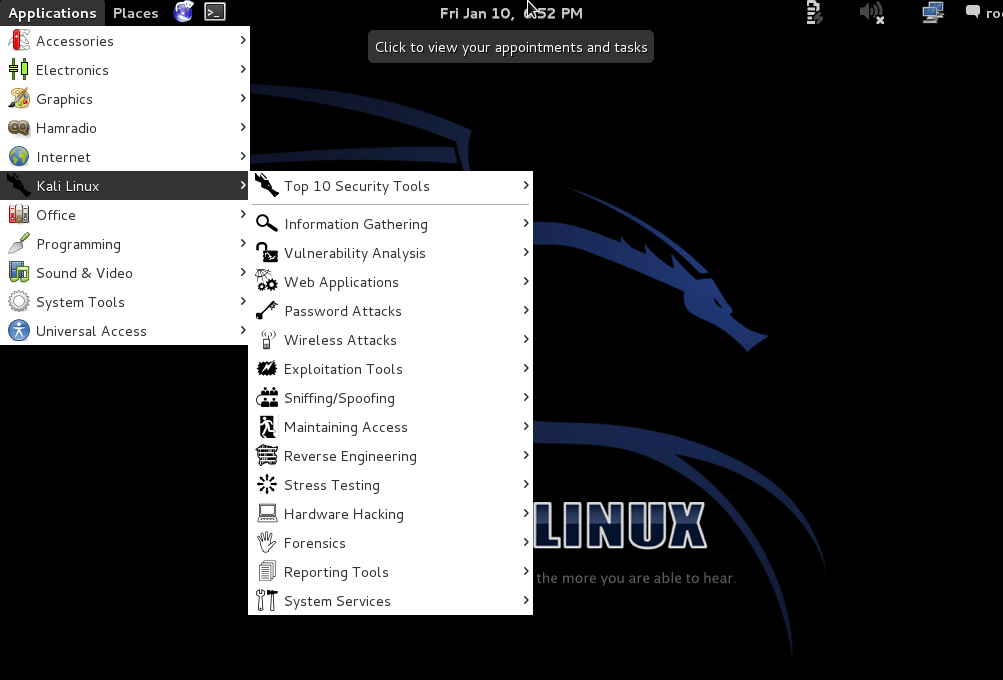Click the Universal Access person icon
Viewport: 1003px width, 680px height.
coord(19,331)
